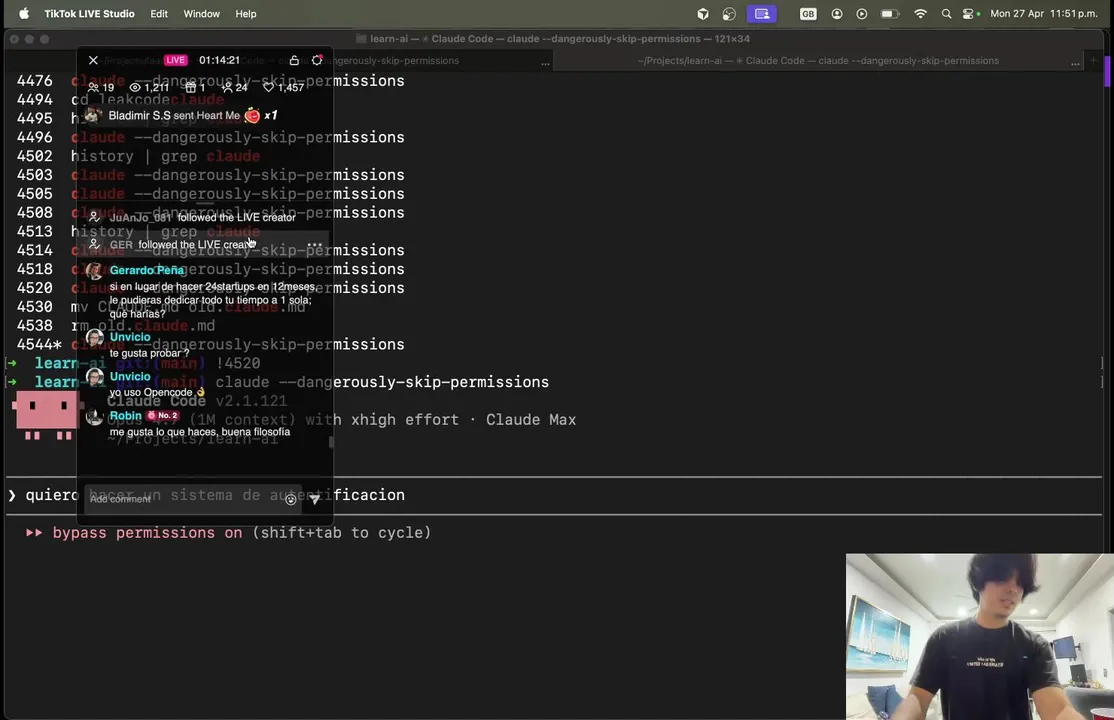Viewport: 1114px width, 720px height.
Task: Click the webcam preview thumbnail
Action: pyautogui.click(x=980, y=637)
